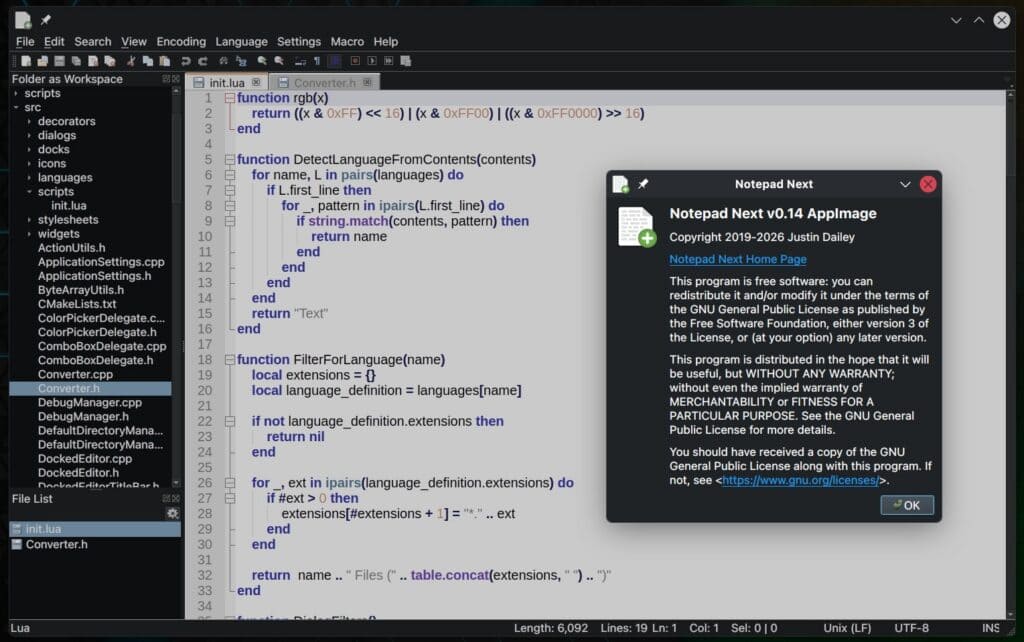Open the chevron dropdown on the about dialog

(x=905, y=184)
